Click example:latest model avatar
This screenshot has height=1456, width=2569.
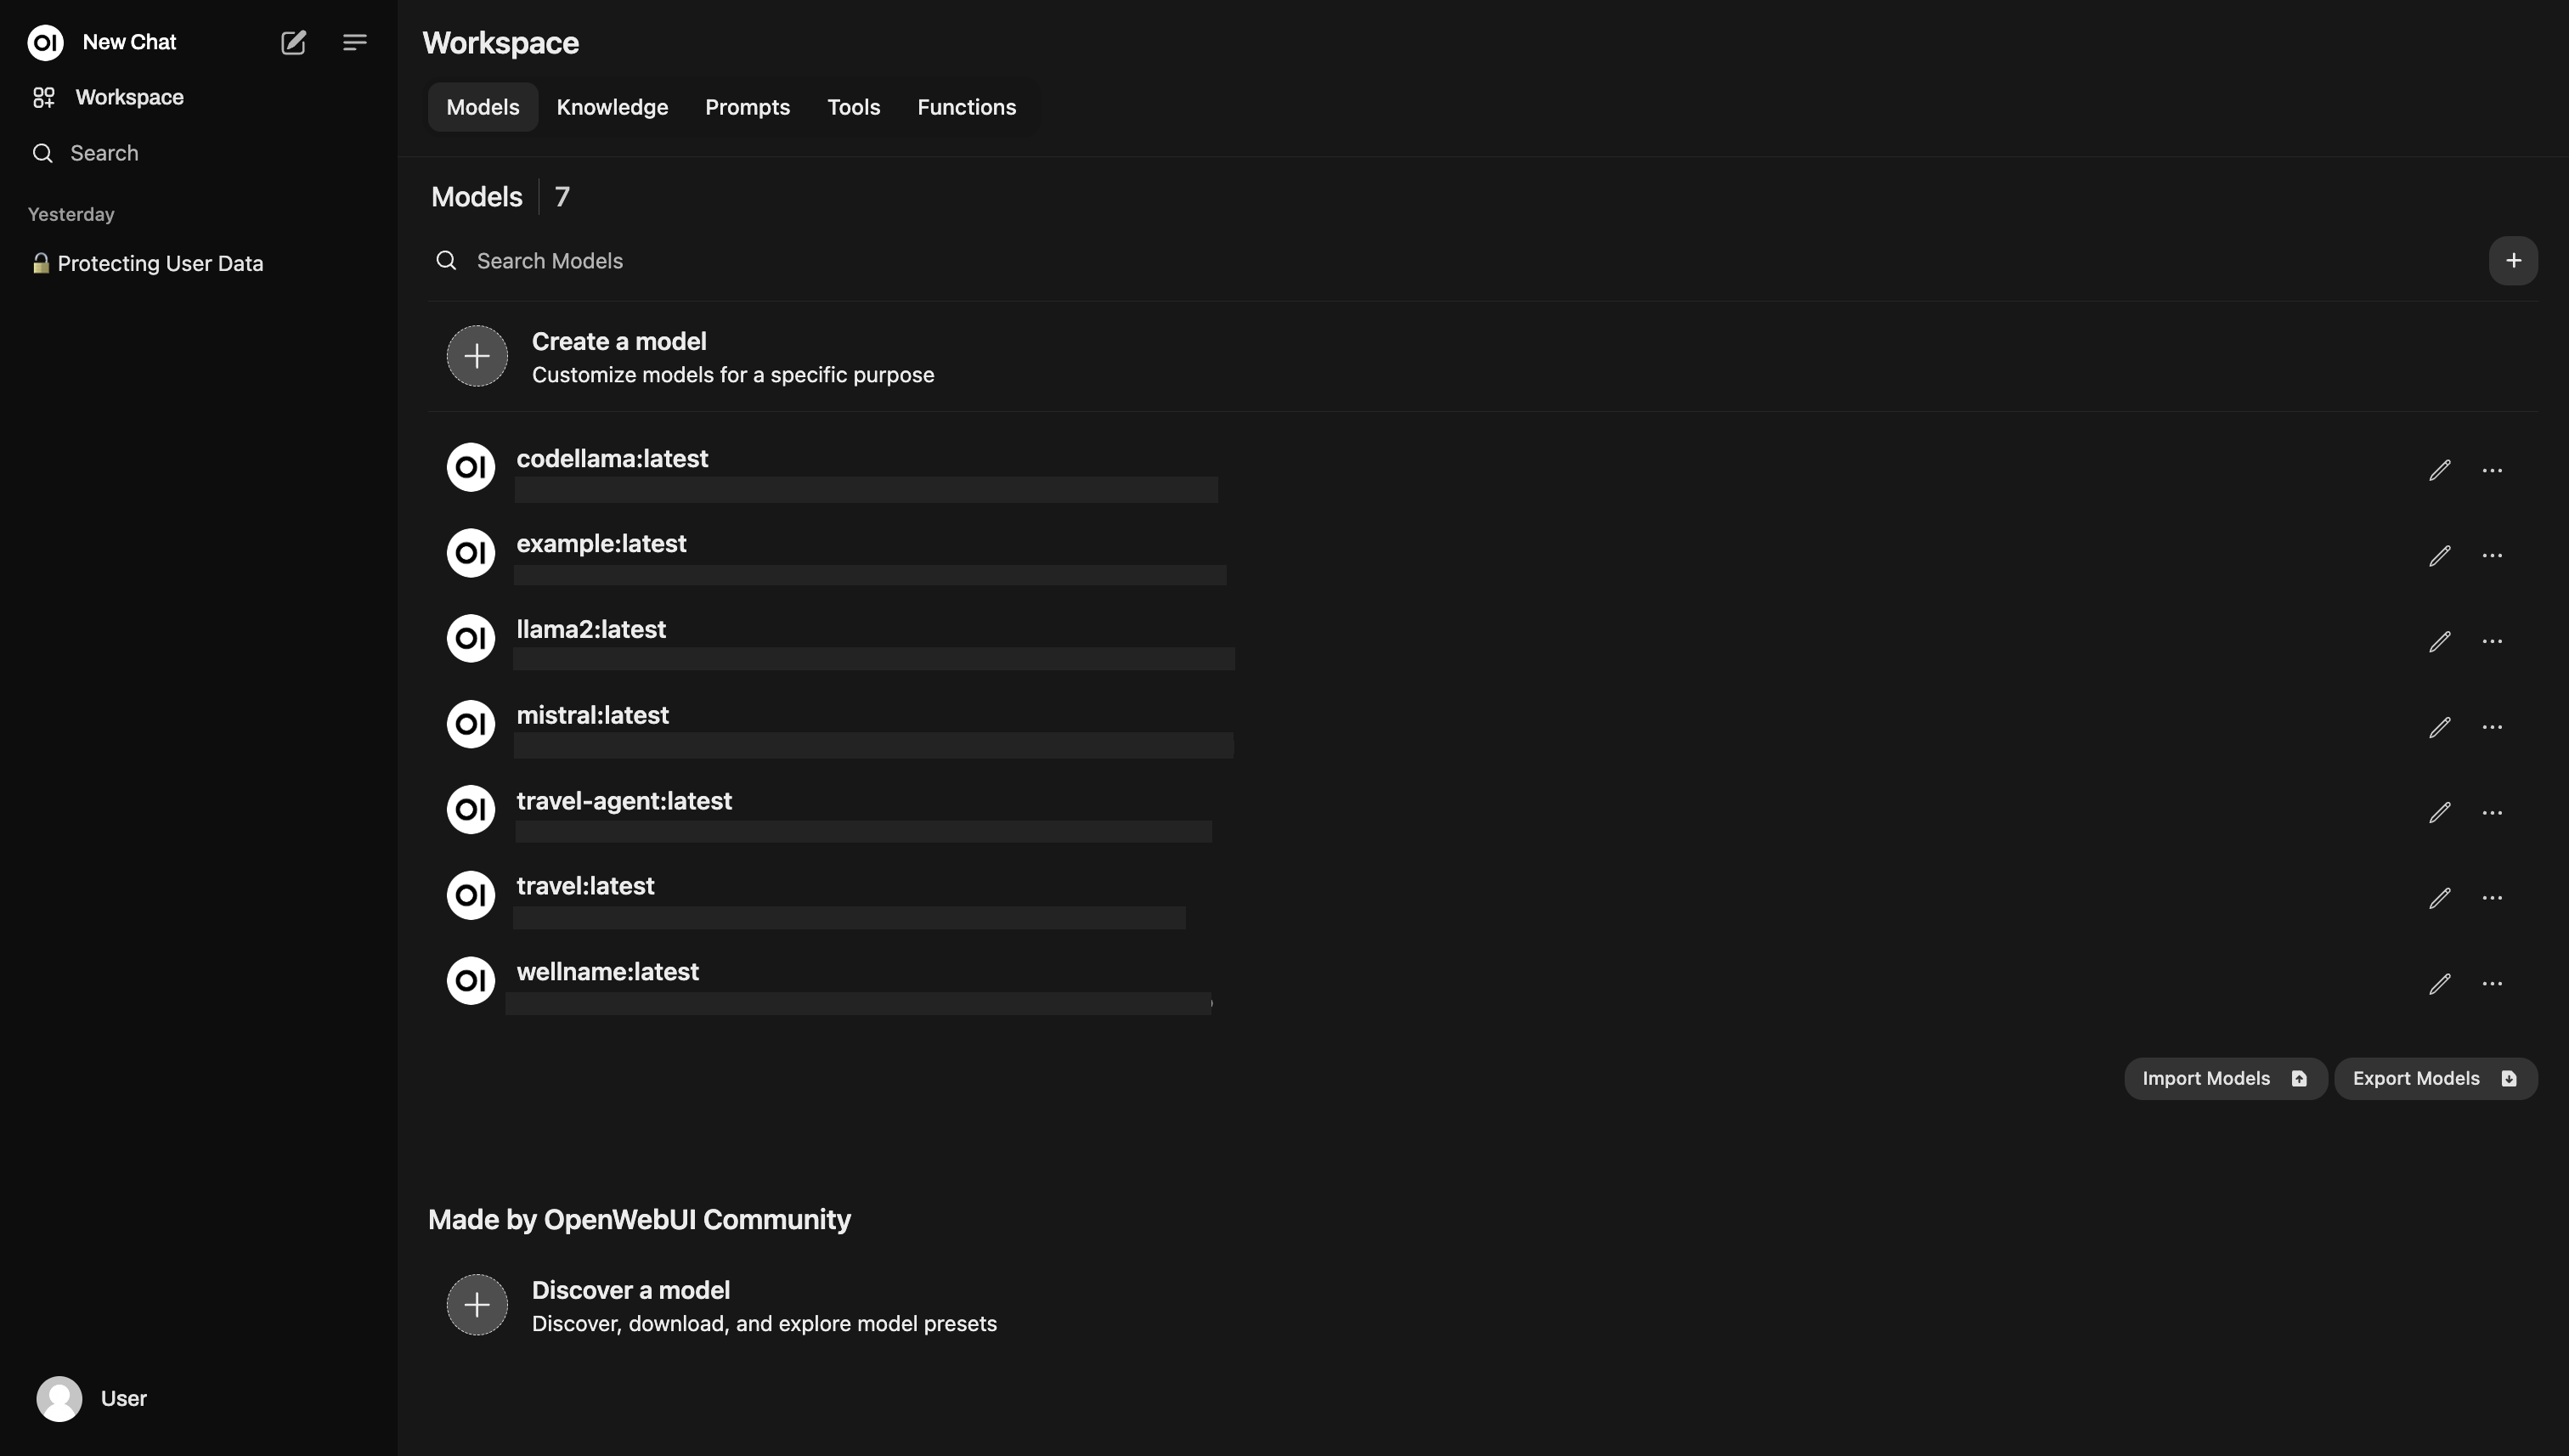pos(471,553)
